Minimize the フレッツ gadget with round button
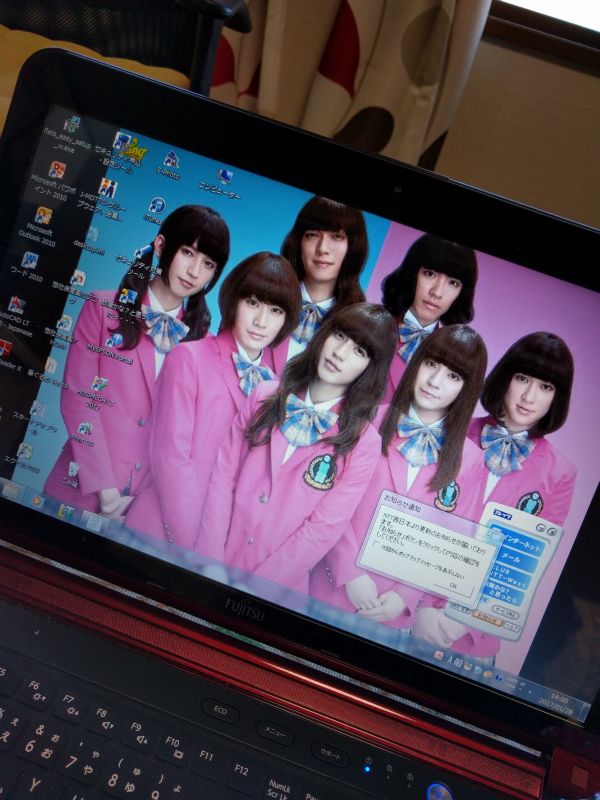 542,529
